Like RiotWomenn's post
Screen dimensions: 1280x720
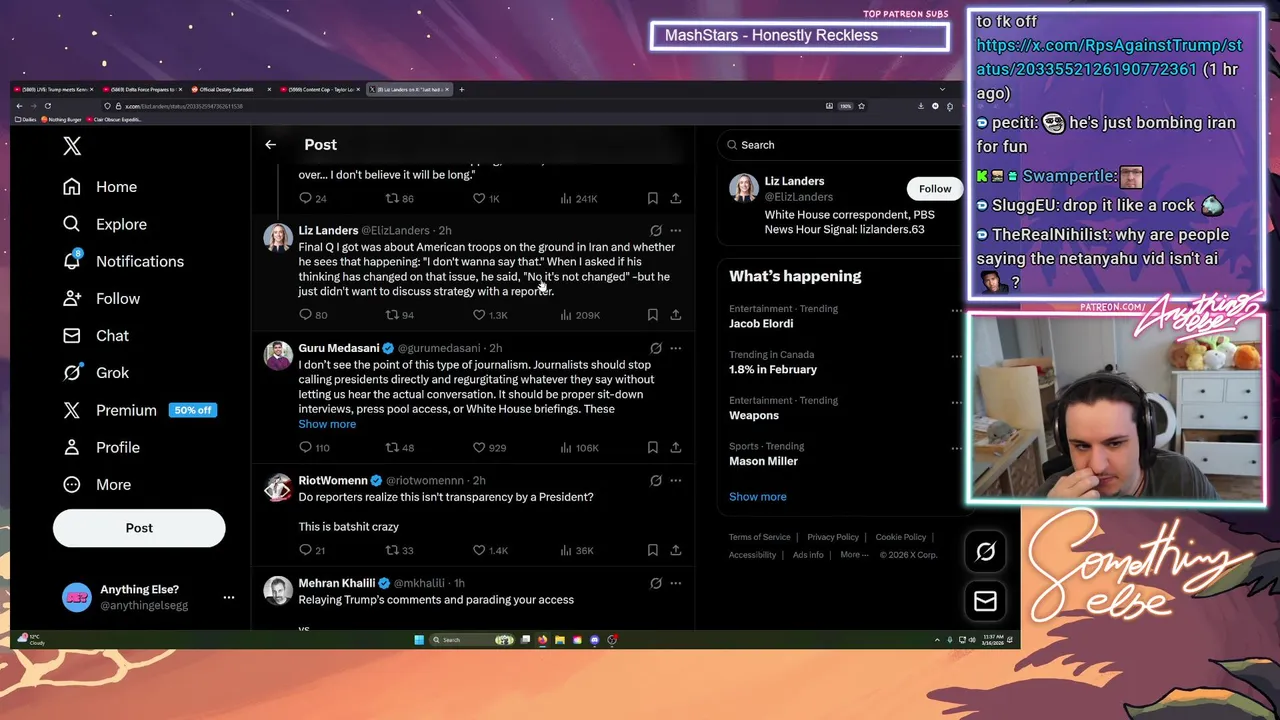coord(479,550)
